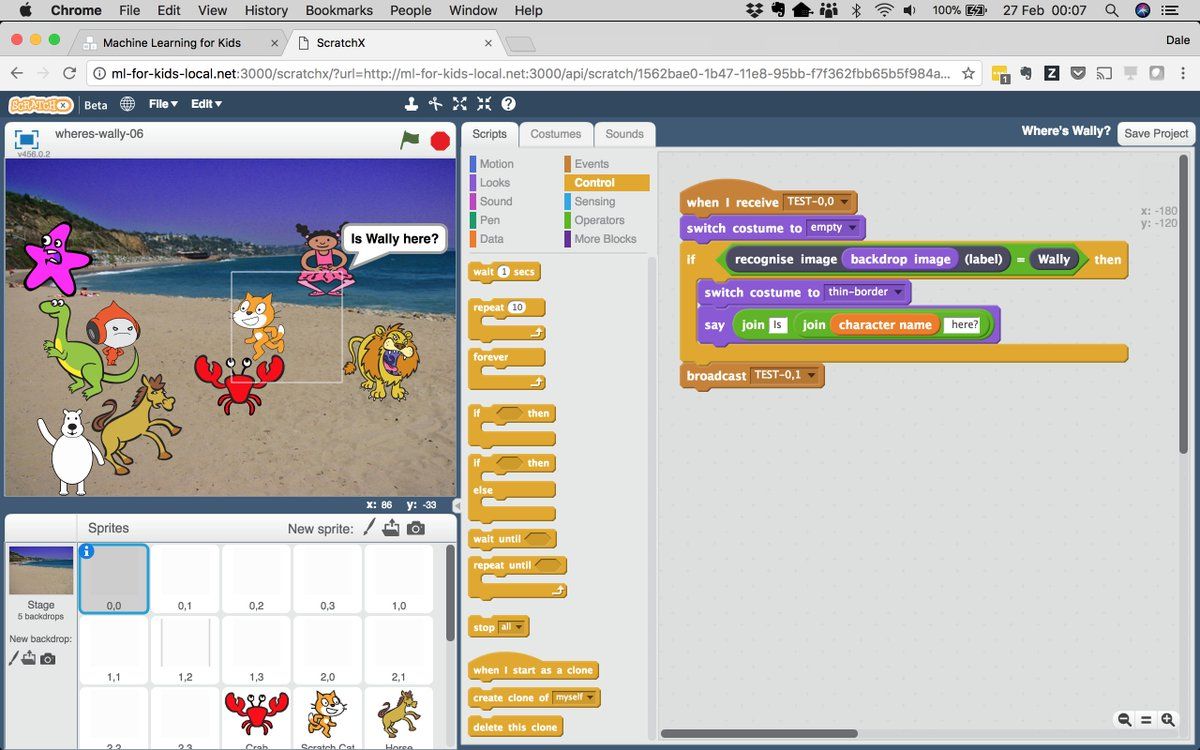Viewport: 1200px width, 750px height.
Task: Open the File menu in Scratch
Action: pyautogui.click(x=163, y=104)
